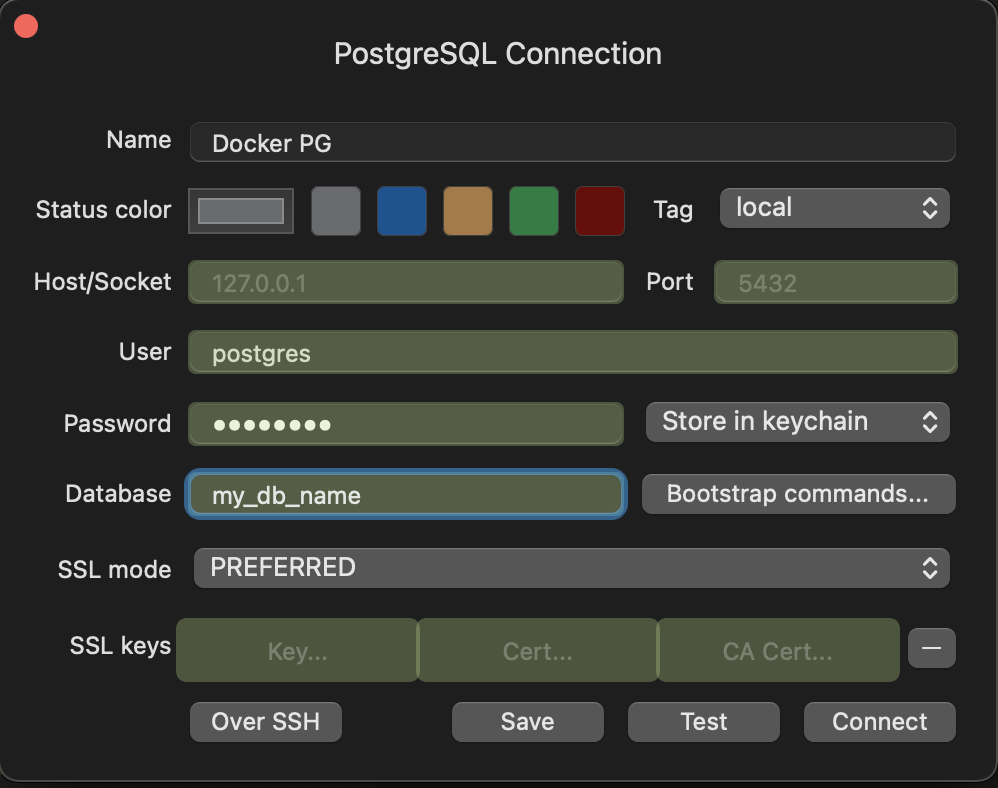This screenshot has width=998, height=788.
Task: Save the connection settings
Action: 527,722
